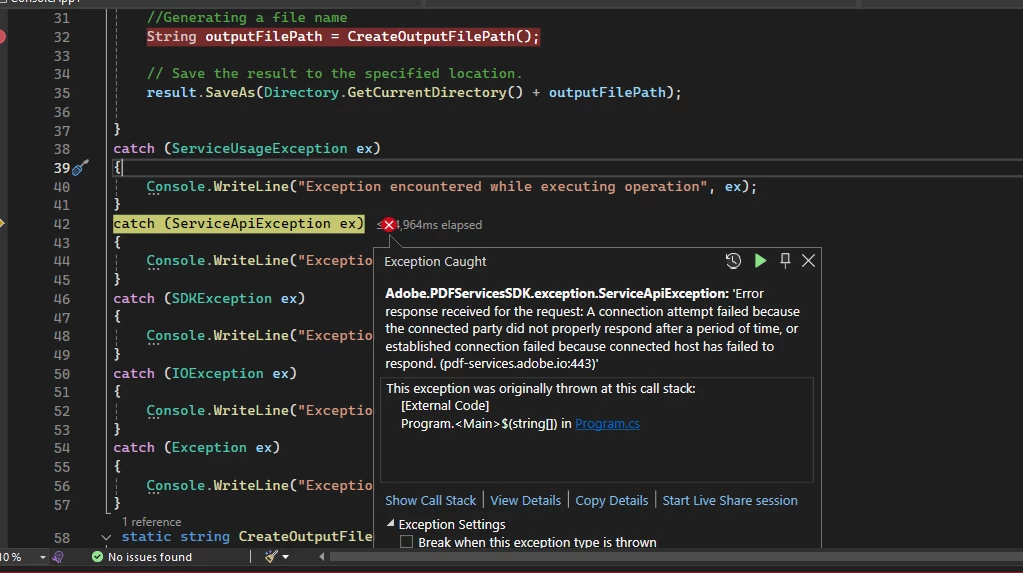Click catch (Exception ex) on line 54
The width and height of the screenshot is (1023, 573).
[196, 448]
